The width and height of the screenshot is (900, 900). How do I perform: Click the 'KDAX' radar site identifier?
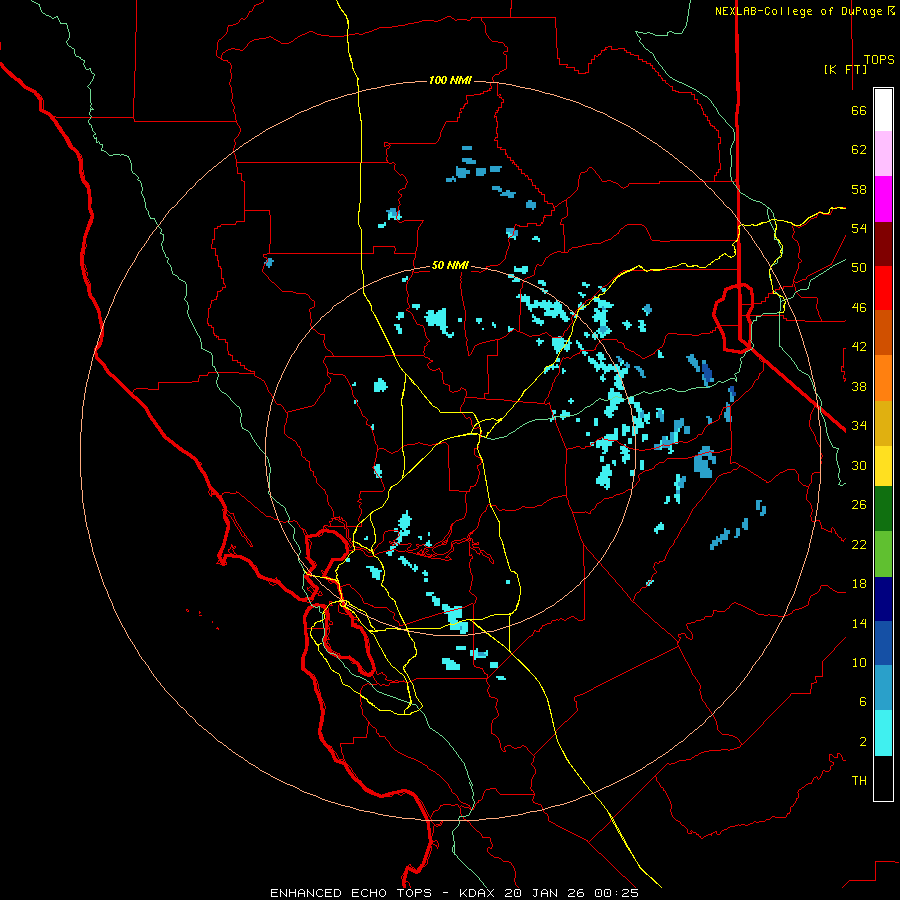(x=479, y=893)
